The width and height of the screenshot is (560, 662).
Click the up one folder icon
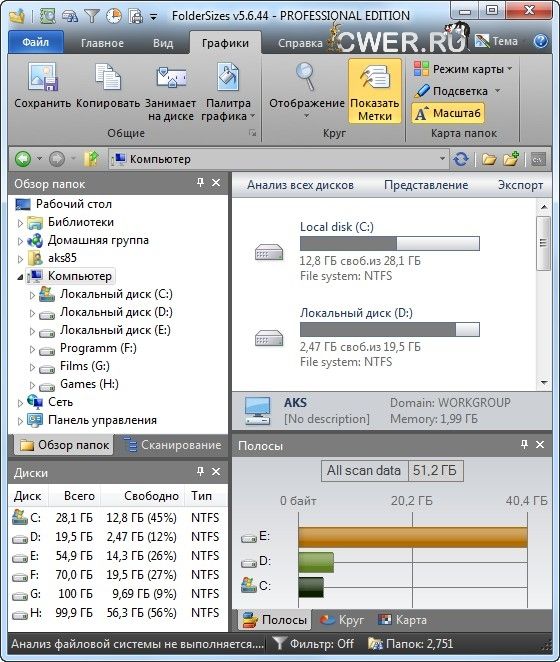click(x=91, y=159)
